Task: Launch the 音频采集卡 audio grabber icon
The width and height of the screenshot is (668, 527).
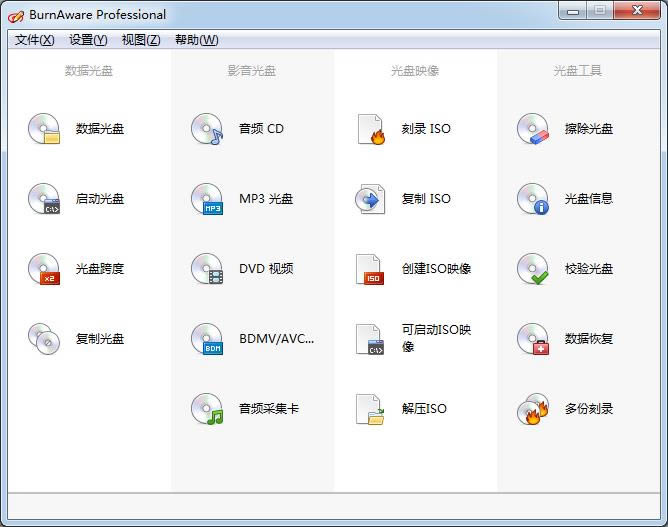Action: click(x=207, y=409)
